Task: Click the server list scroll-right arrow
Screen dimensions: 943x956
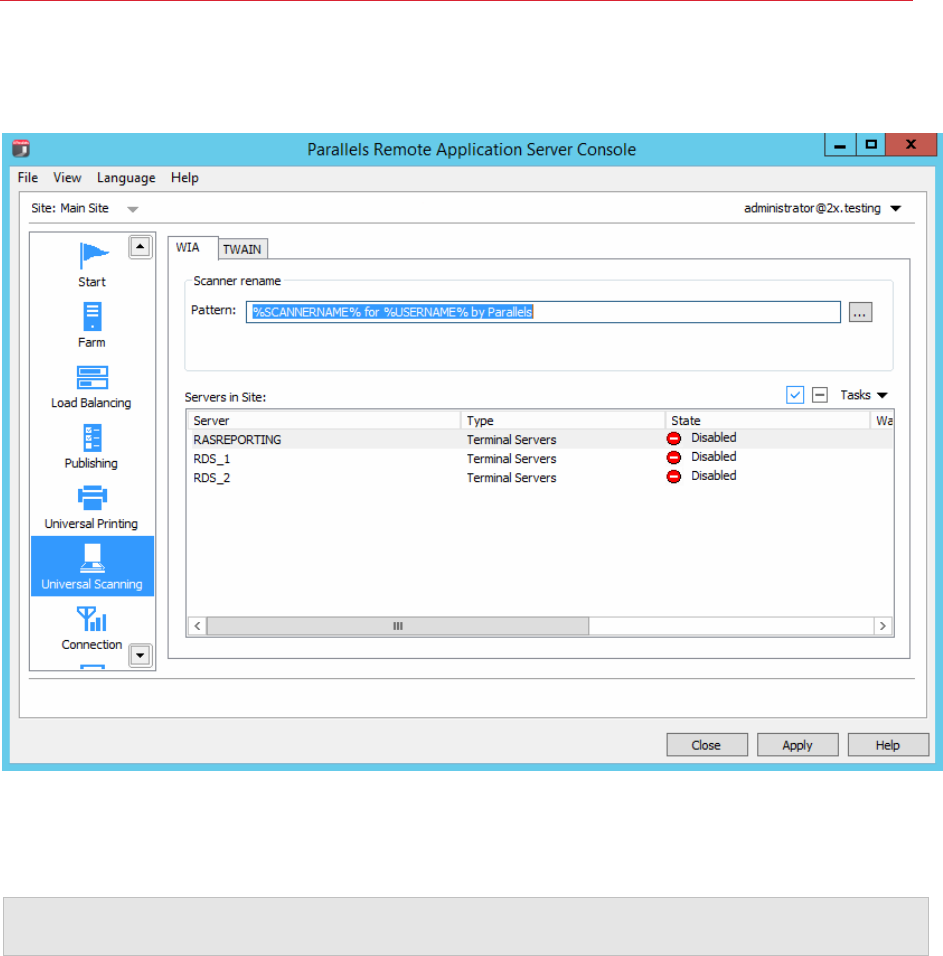Action: (883, 626)
